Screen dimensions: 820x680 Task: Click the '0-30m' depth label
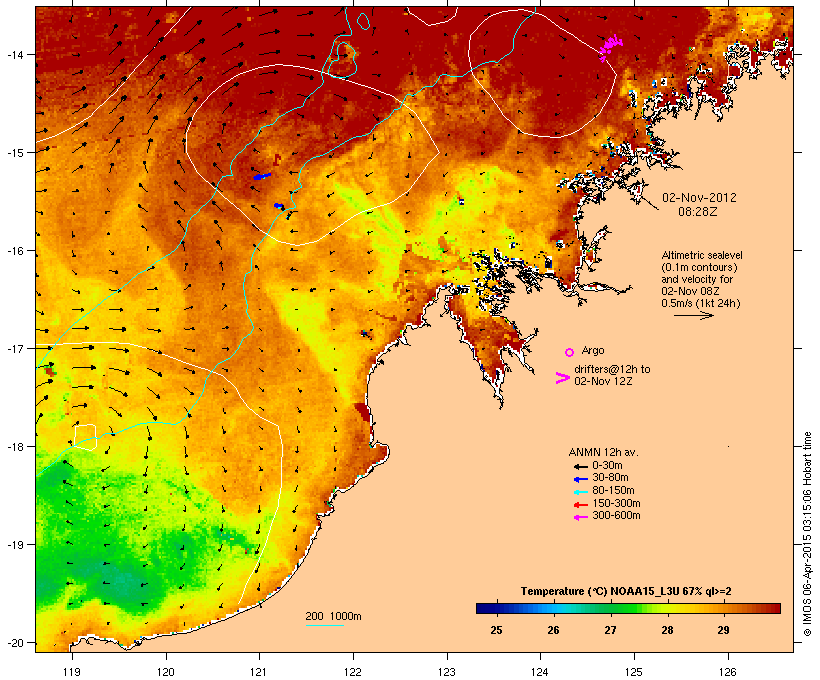(x=607, y=466)
